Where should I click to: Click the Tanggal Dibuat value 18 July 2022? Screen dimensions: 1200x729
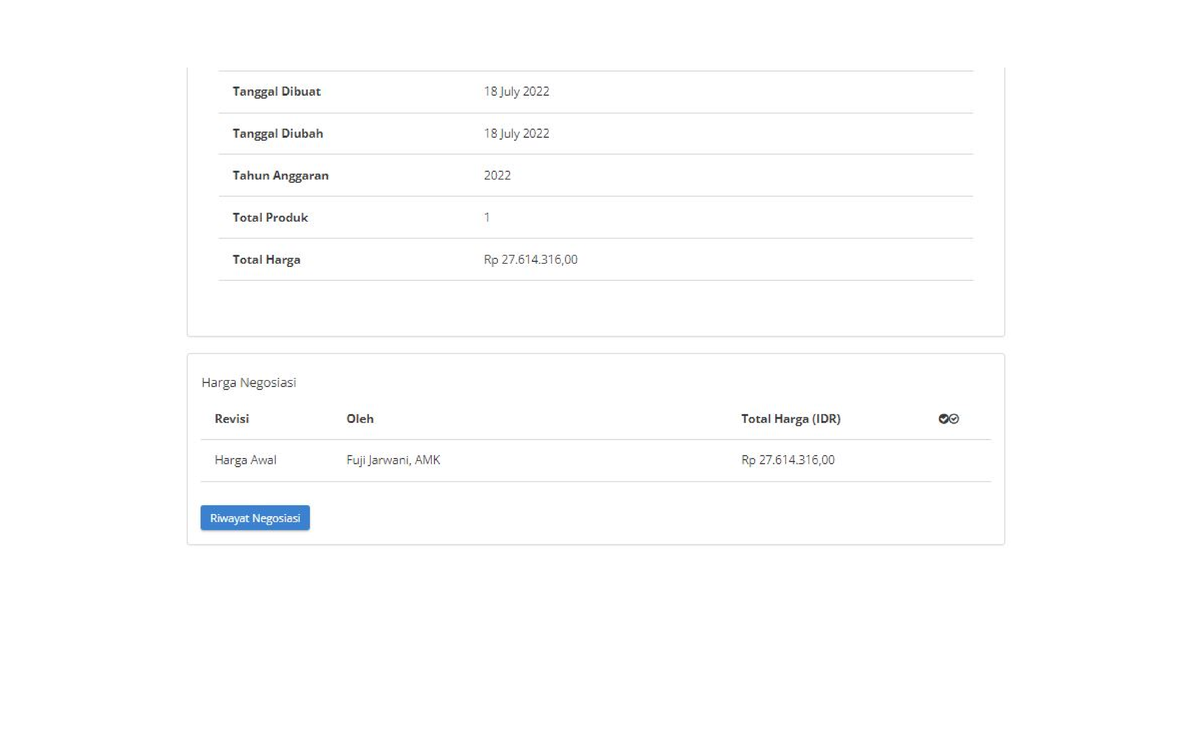coord(516,91)
